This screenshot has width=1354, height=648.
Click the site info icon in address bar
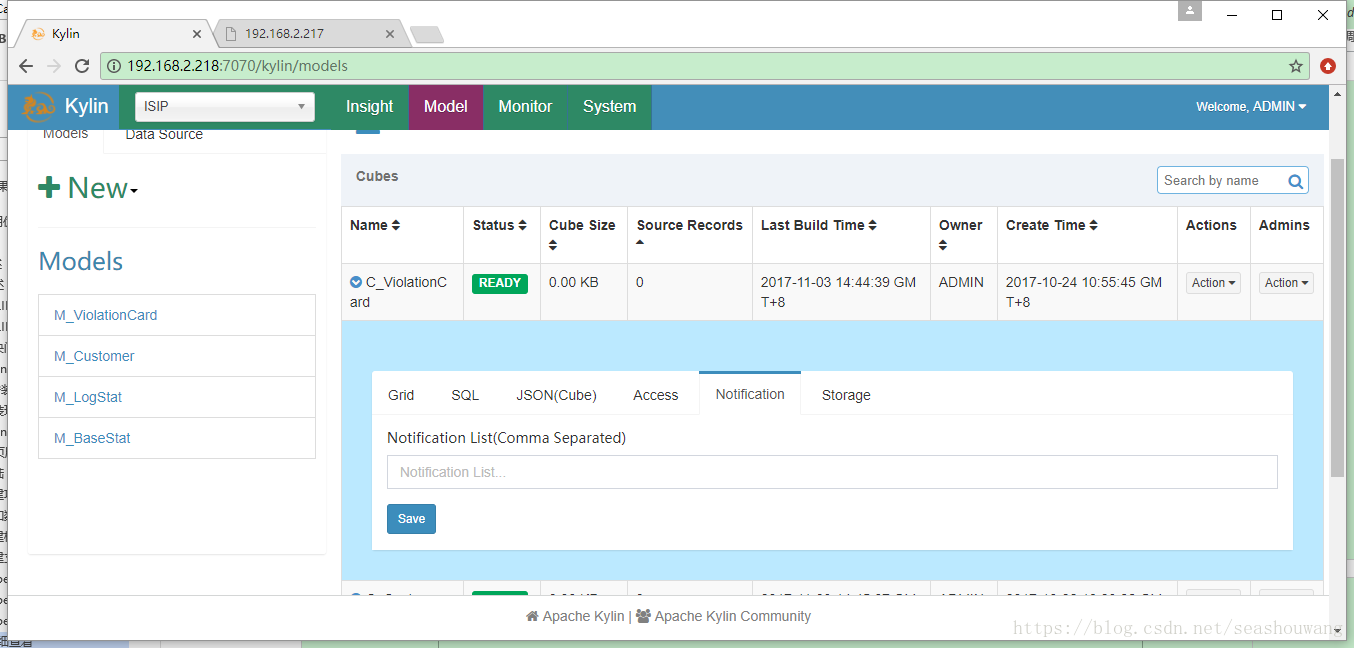[114, 66]
